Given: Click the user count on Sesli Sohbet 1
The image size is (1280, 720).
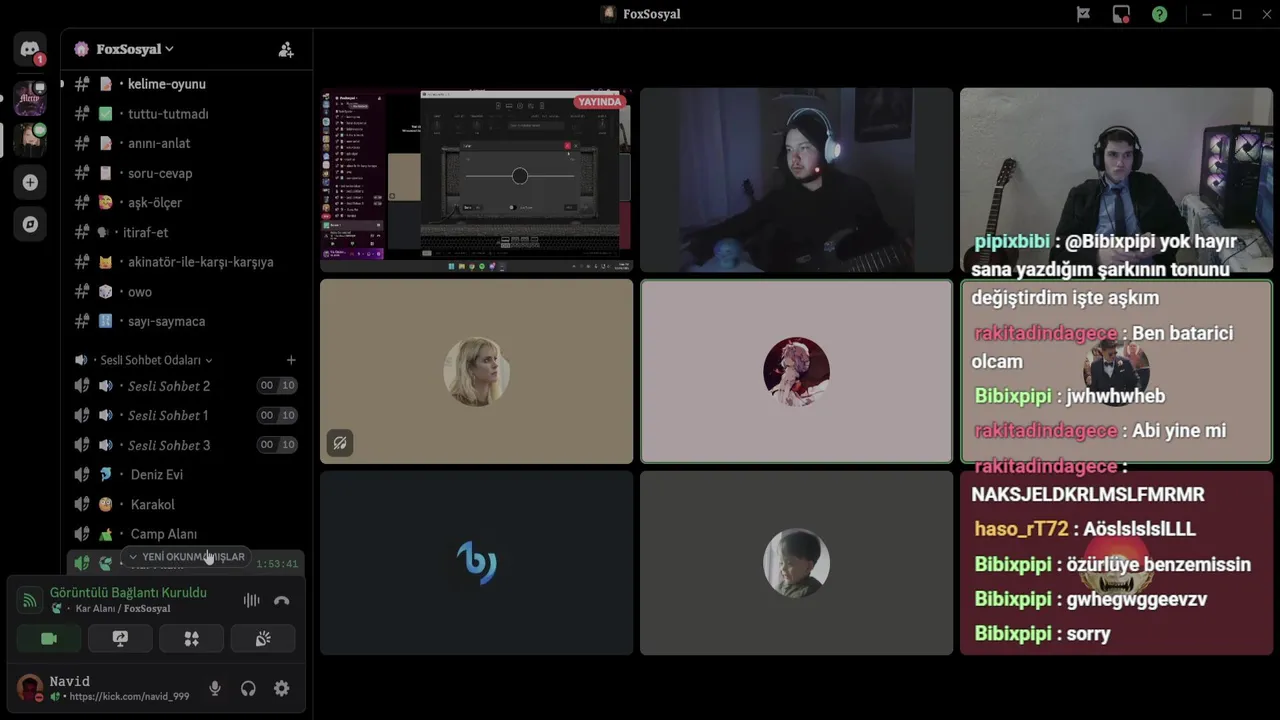Looking at the screenshot, I should pos(277,415).
